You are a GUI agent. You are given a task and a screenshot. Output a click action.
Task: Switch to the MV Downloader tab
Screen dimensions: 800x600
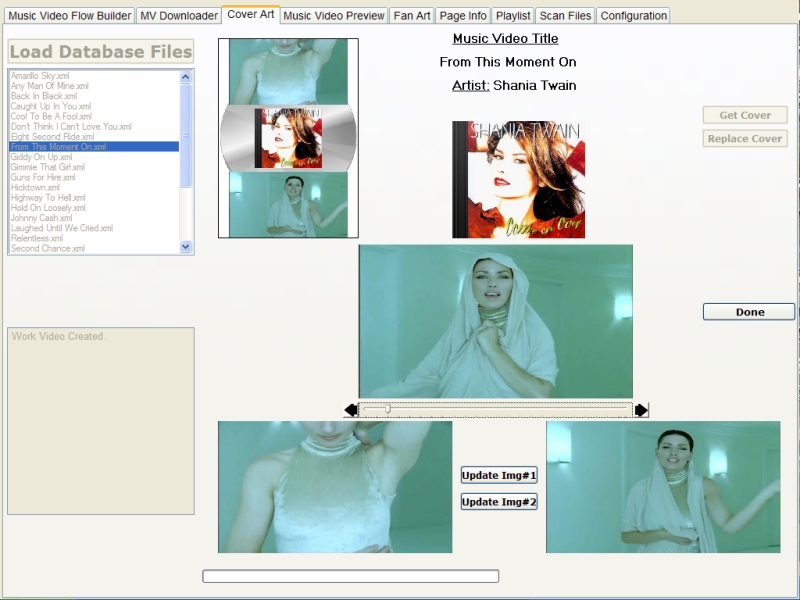click(178, 16)
